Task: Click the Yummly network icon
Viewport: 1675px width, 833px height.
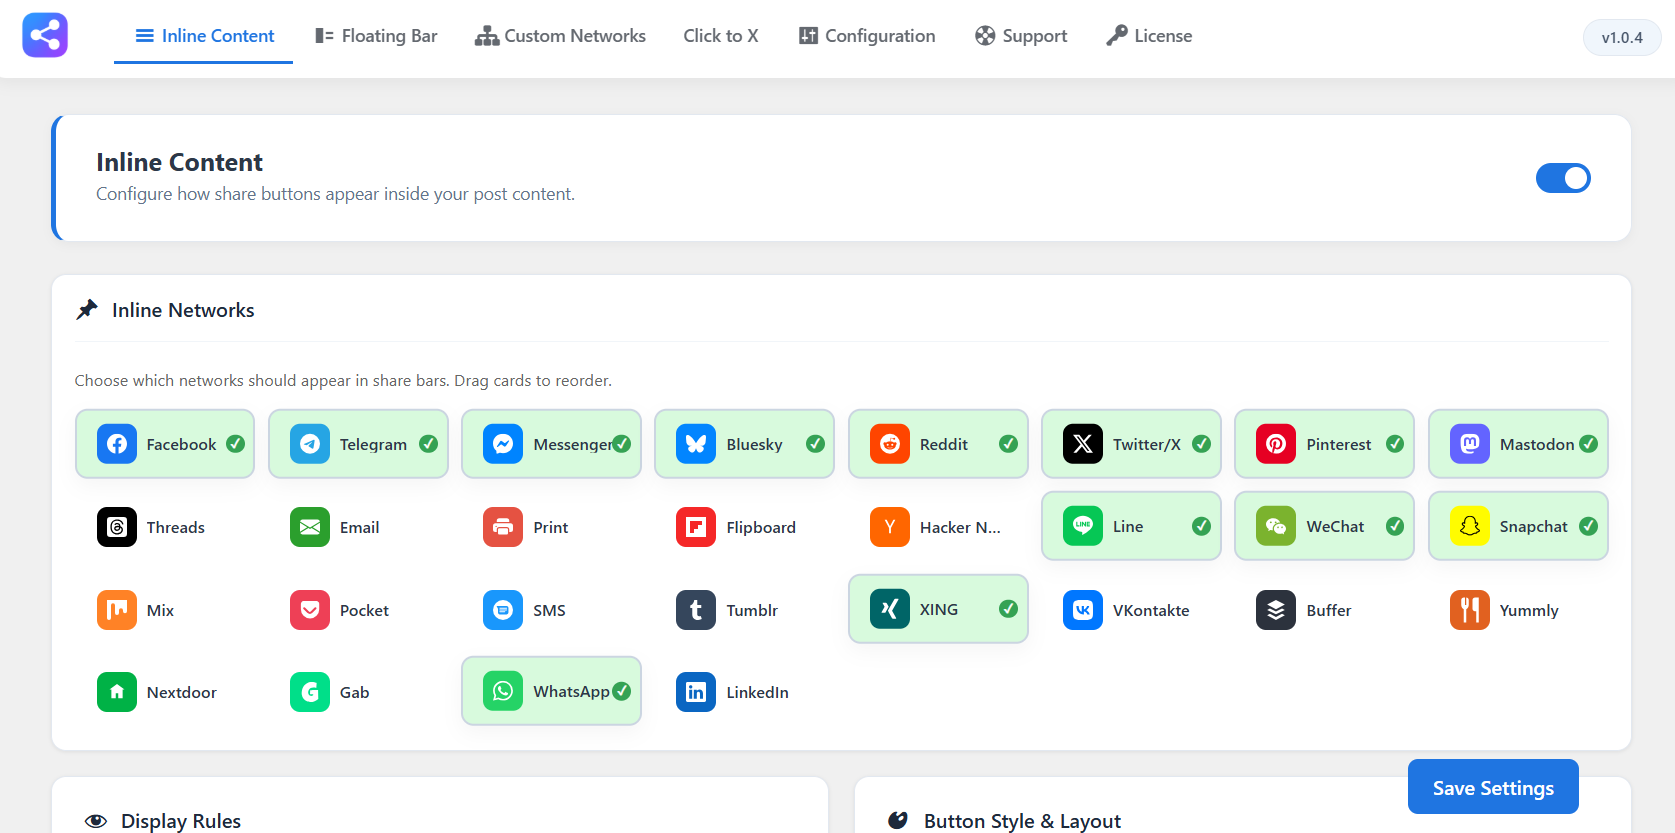Action: point(1470,610)
